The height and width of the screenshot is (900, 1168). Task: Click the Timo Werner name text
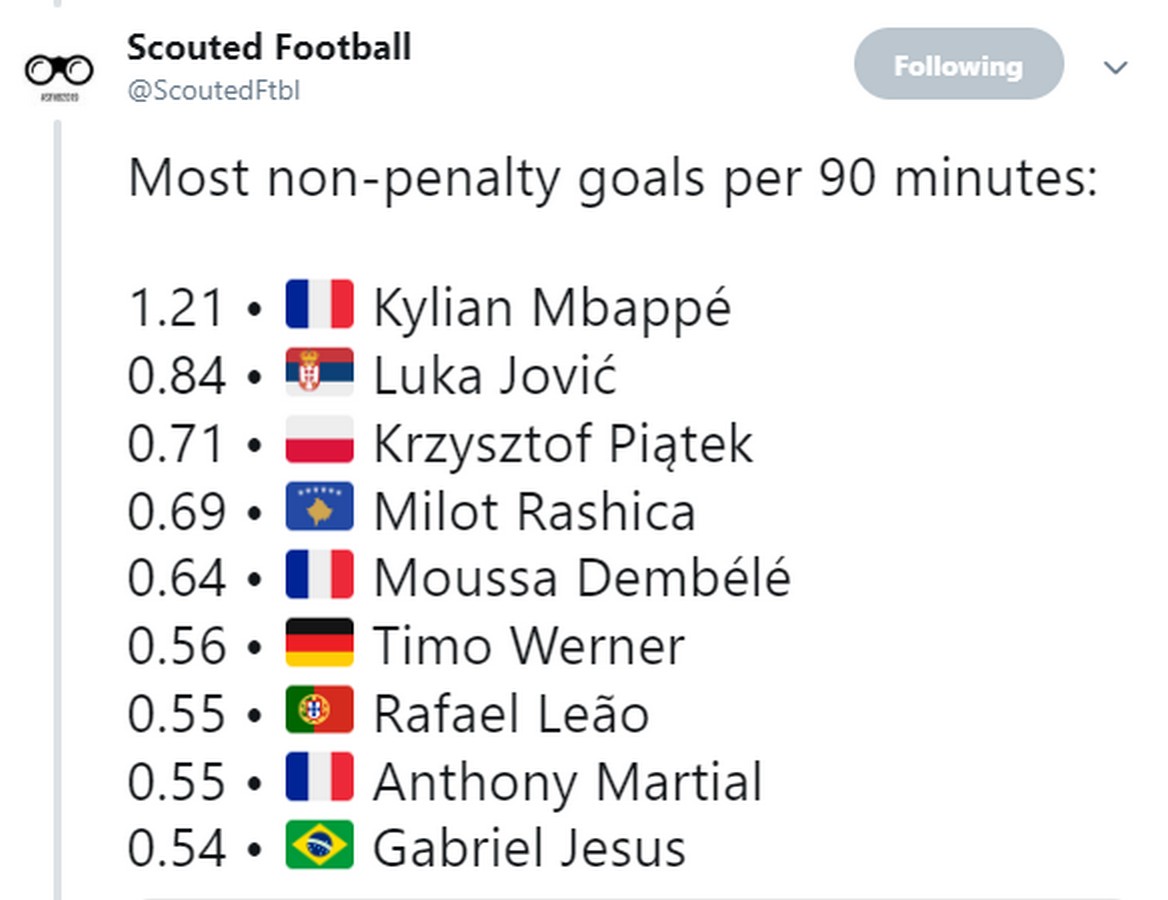point(528,645)
